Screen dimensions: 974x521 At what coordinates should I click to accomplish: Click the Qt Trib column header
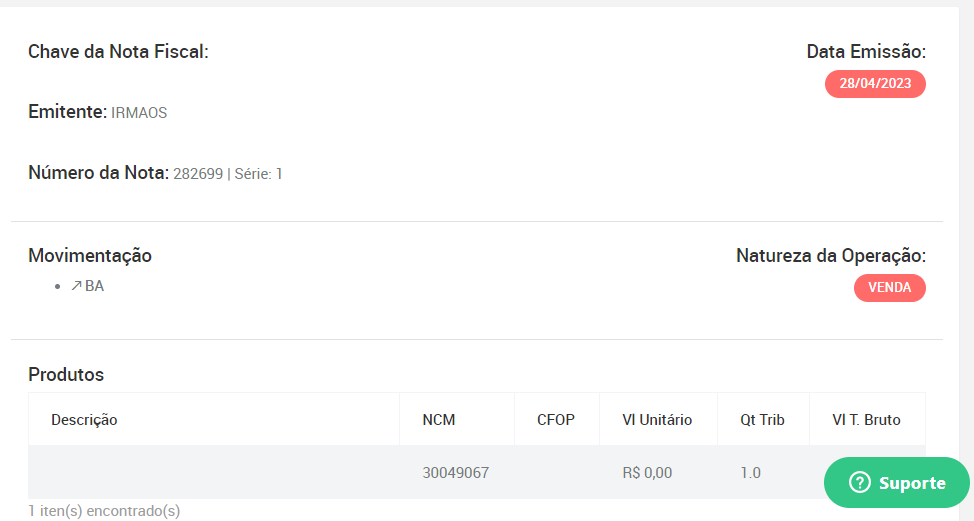click(x=762, y=420)
